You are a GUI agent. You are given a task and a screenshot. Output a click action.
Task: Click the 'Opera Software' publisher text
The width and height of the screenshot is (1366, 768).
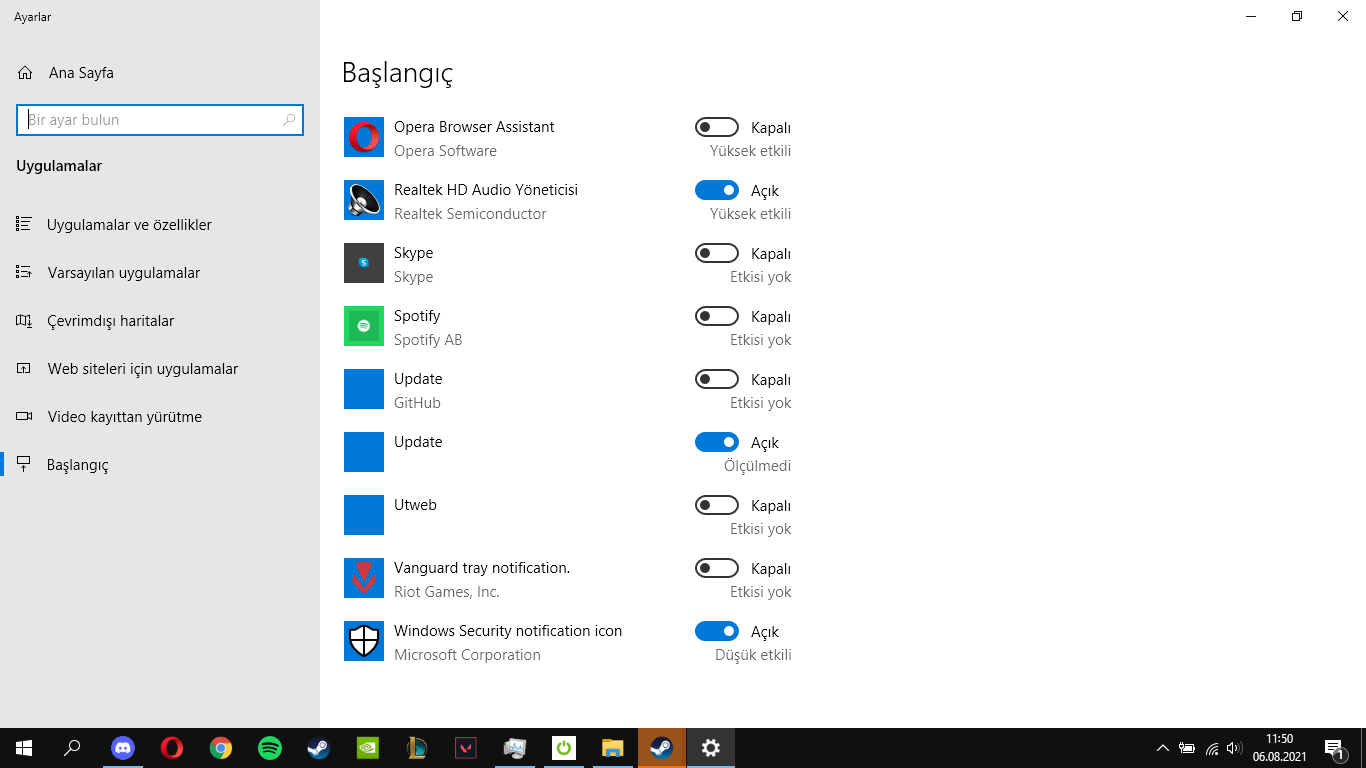[x=445, y=151]
